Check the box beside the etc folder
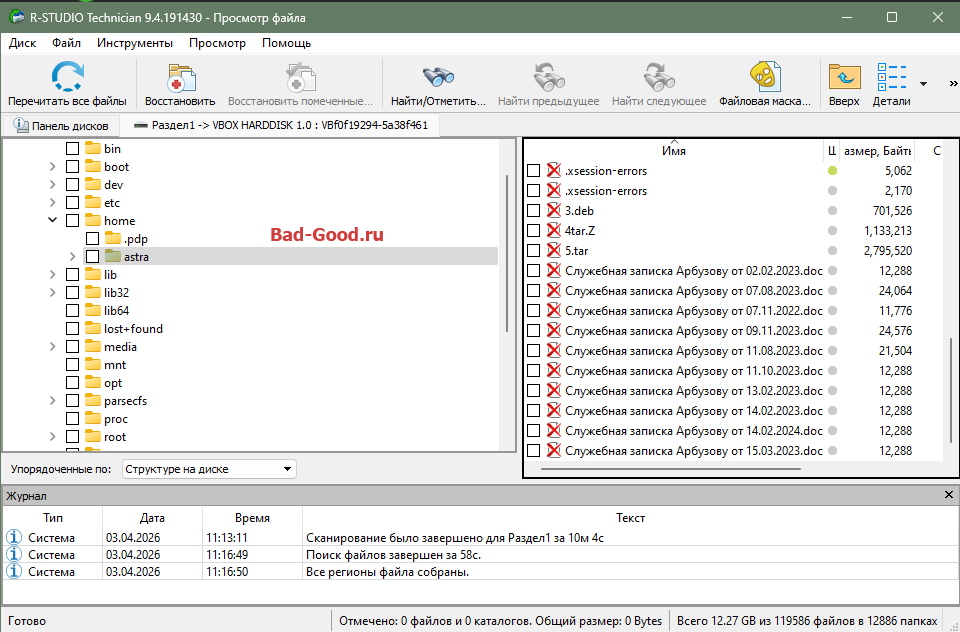 [x=73, y=203]
